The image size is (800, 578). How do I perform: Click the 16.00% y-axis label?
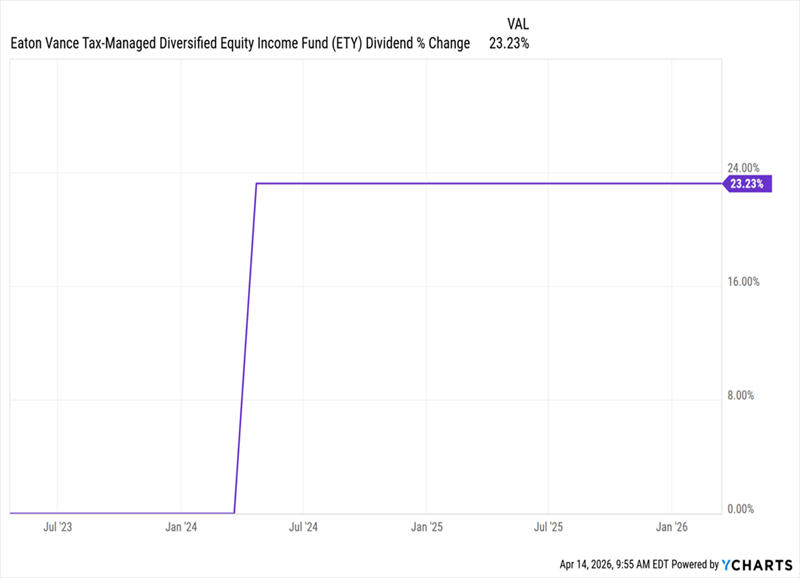[x=743, y=282]
